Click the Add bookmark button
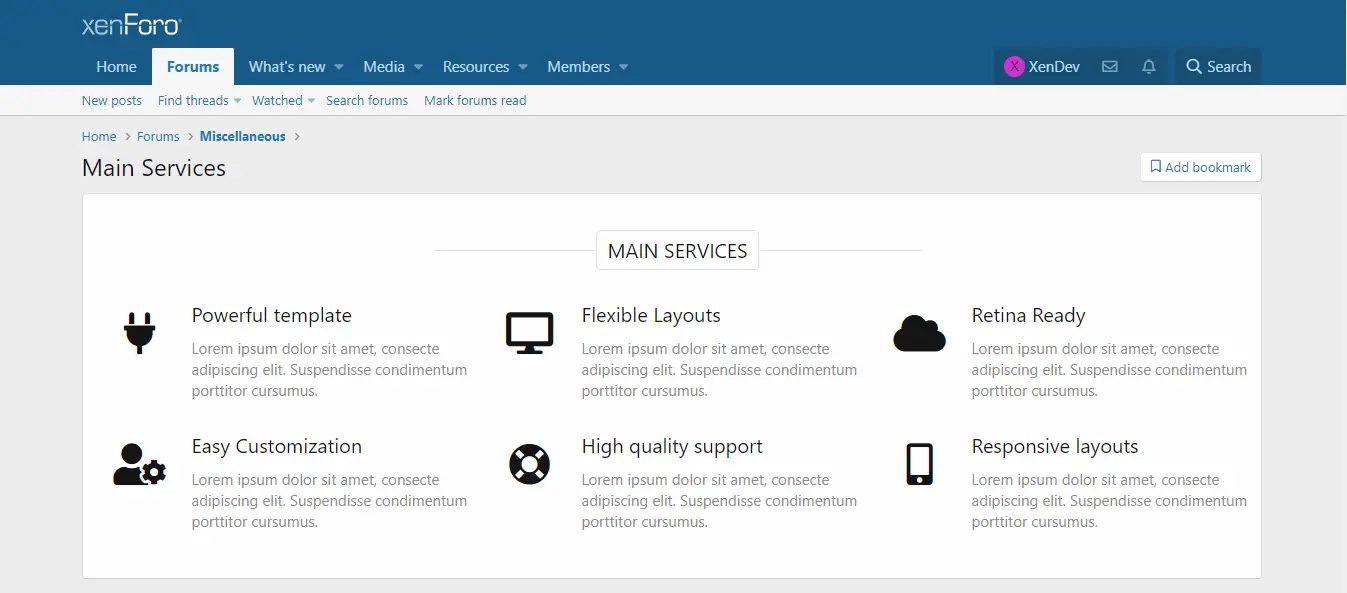Screen dimensions: 1347x593 click(1200, 167)
